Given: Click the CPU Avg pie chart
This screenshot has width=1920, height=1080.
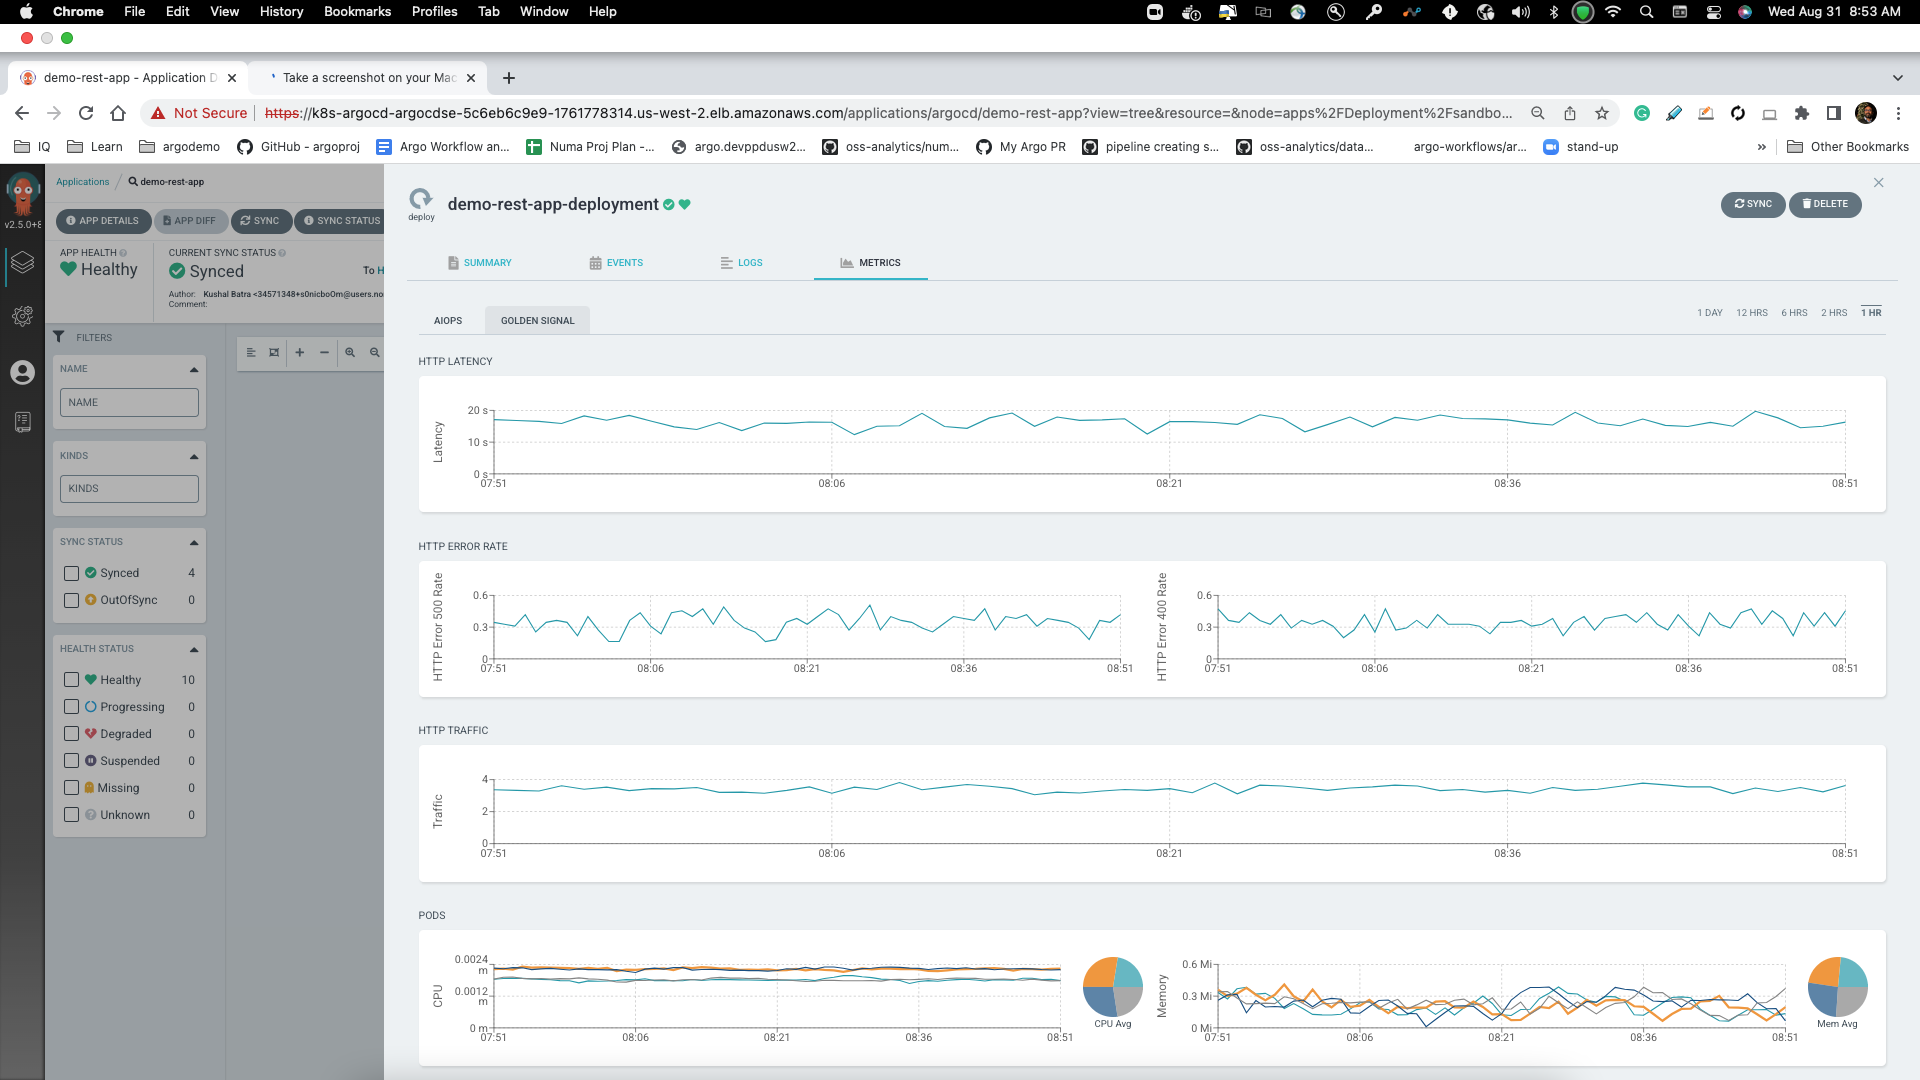Looking at the screenshot, I should tap(1112, 987).
